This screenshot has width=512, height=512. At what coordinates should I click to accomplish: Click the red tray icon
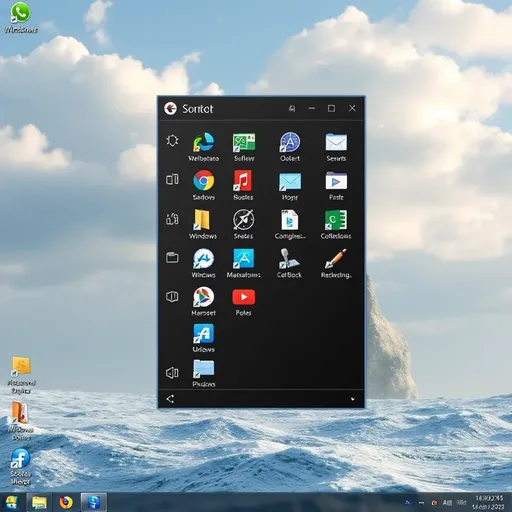pos(435,502)
